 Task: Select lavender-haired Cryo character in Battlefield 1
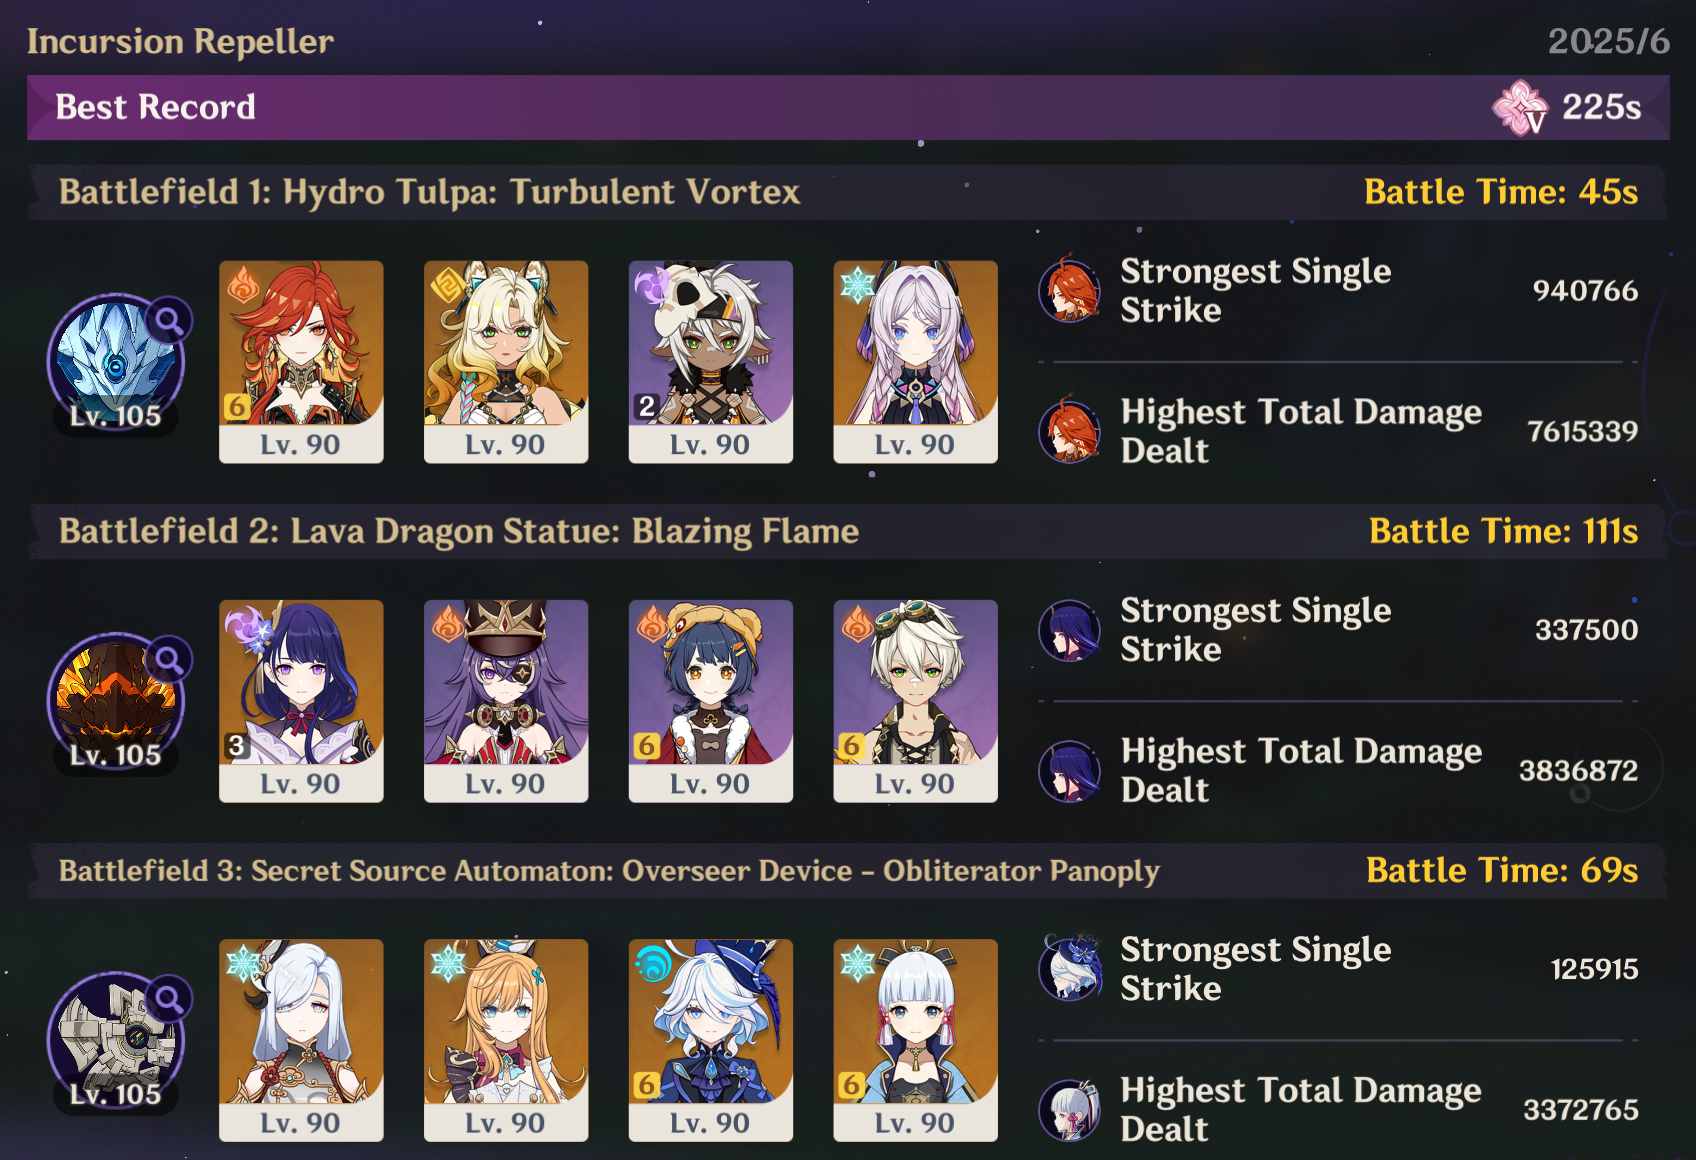click(916, 362)
